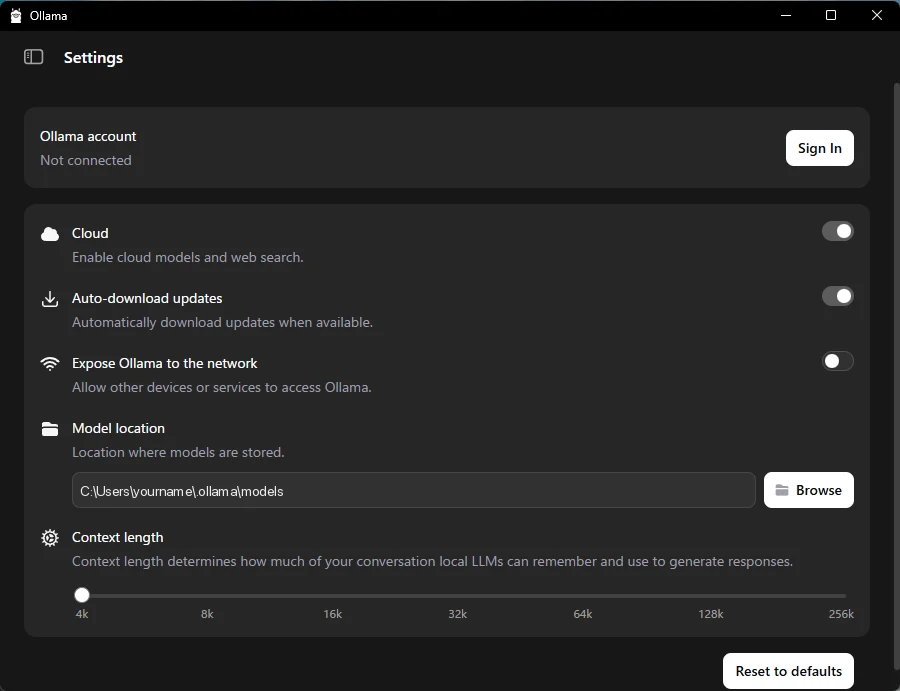The width and height of the screenshot is (900, 691).
Task: Click 'Allow other devices or services' description
Action: click(222, 387)
